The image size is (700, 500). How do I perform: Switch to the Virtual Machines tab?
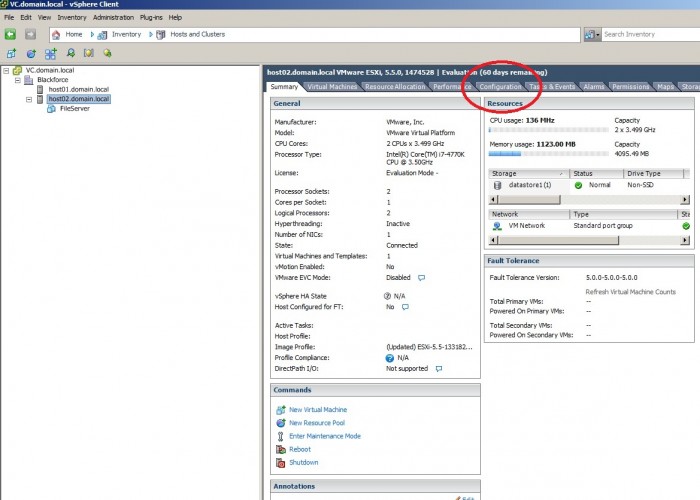(332, 87)
